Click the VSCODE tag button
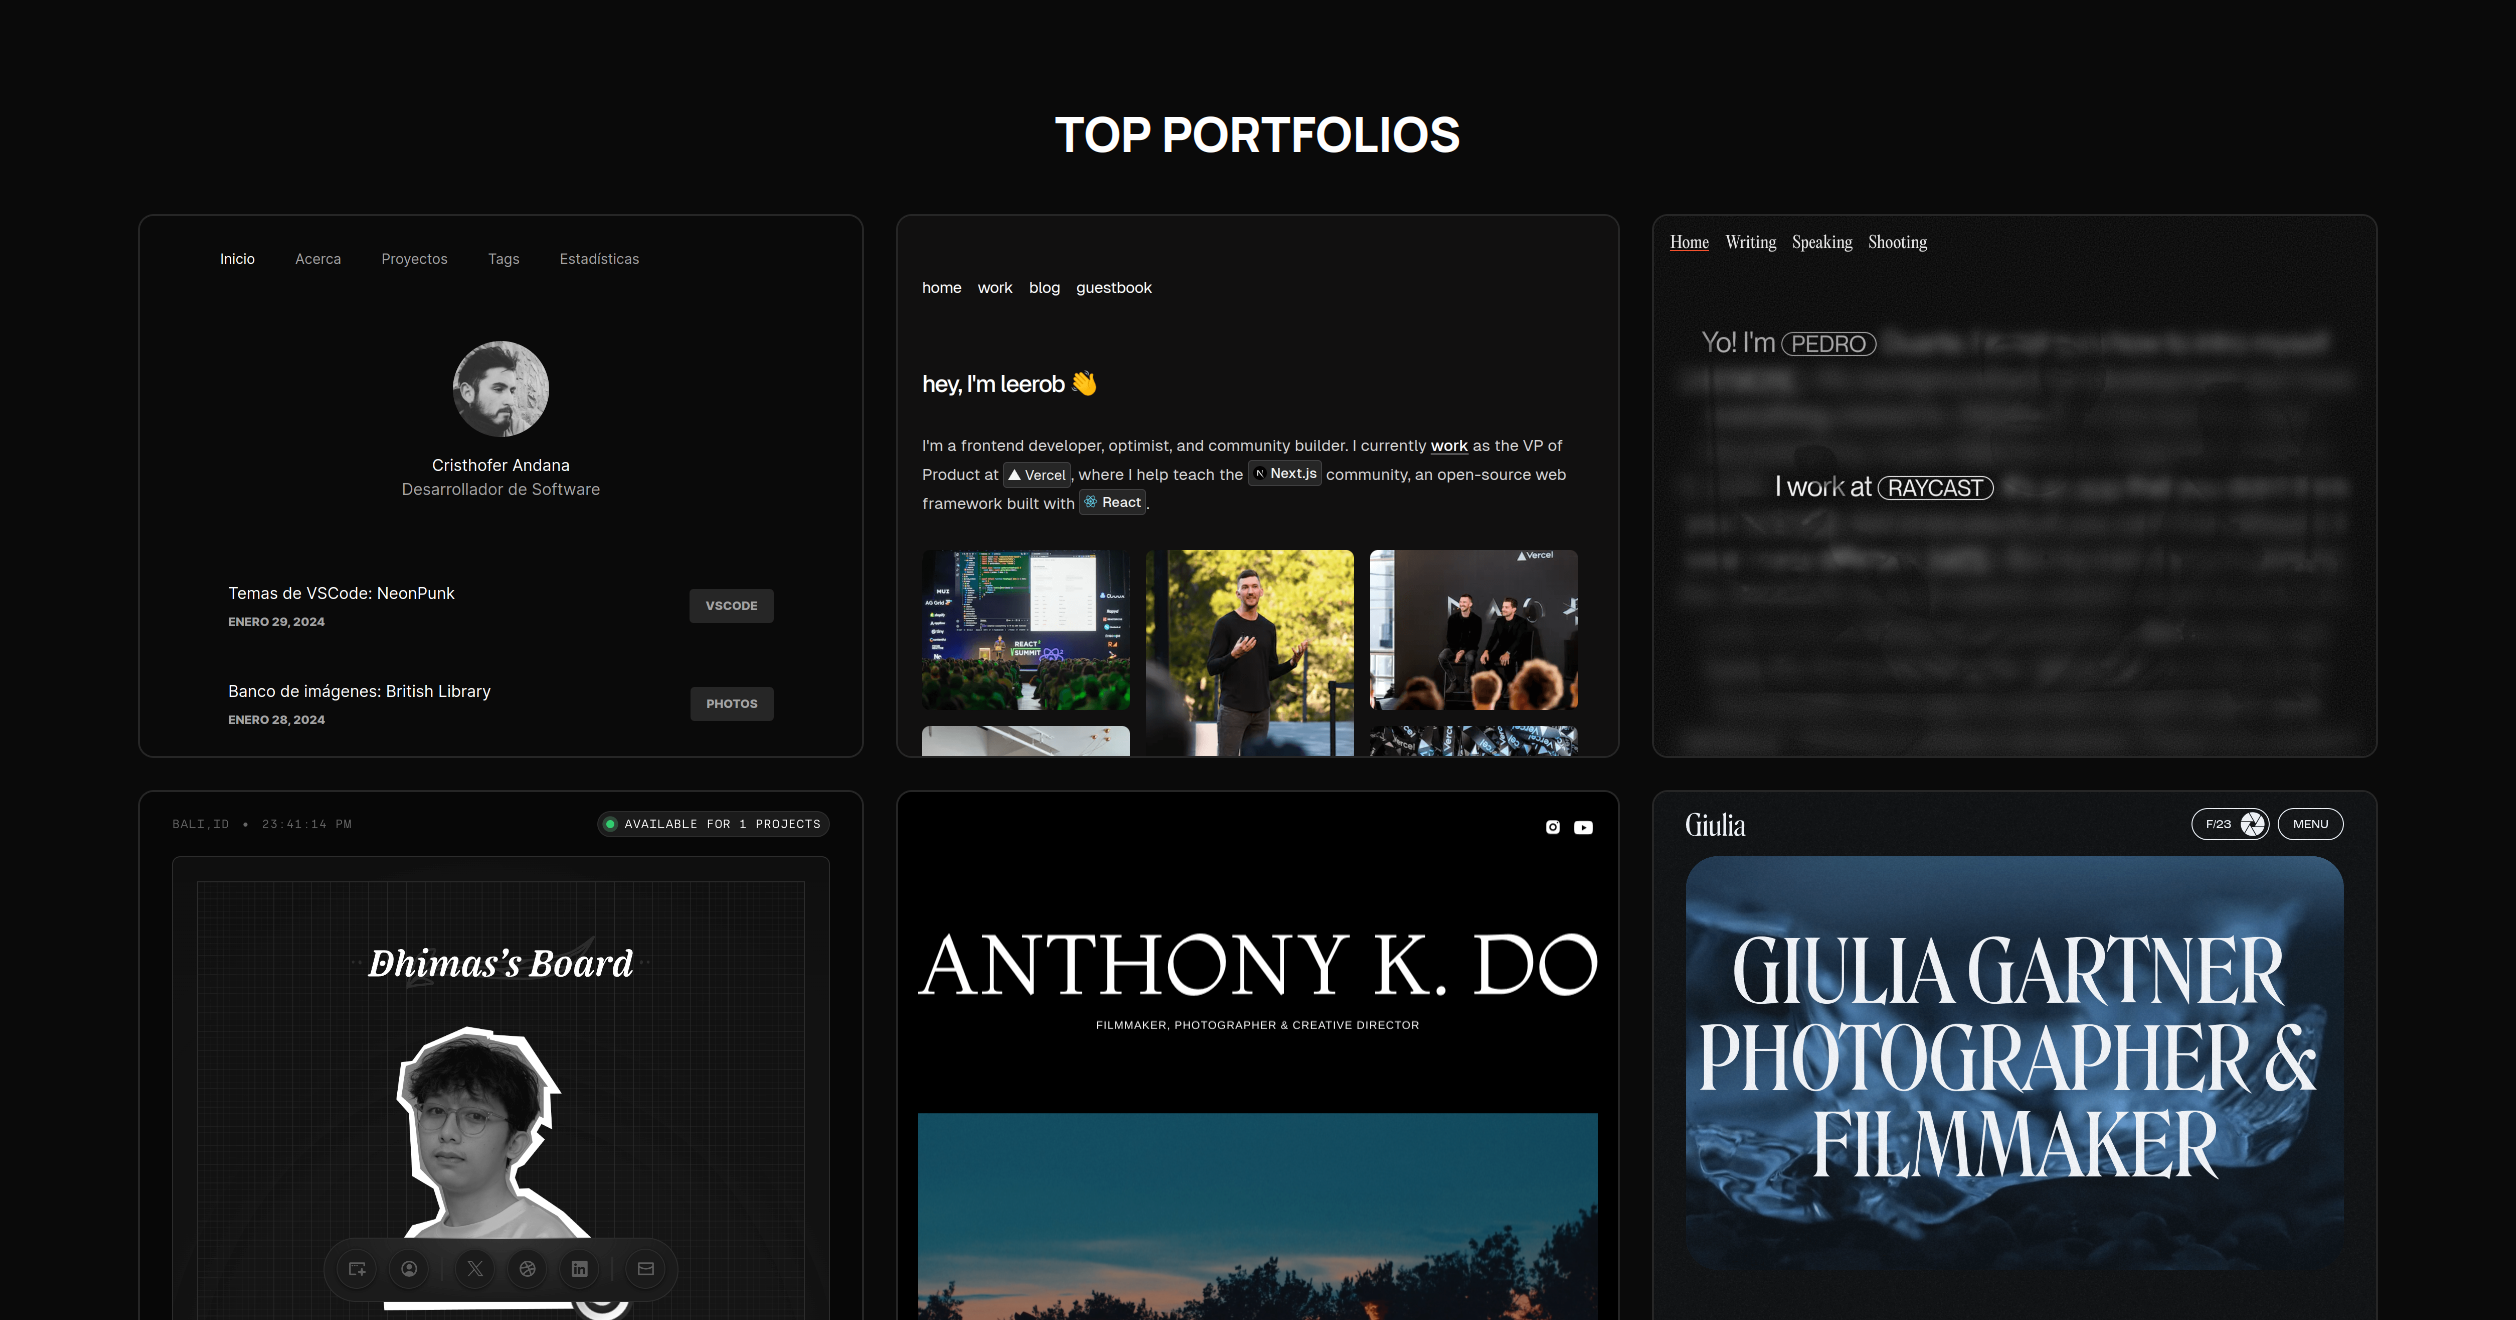This screenshot has height=1320, width=2516. (x=731, y=606)
